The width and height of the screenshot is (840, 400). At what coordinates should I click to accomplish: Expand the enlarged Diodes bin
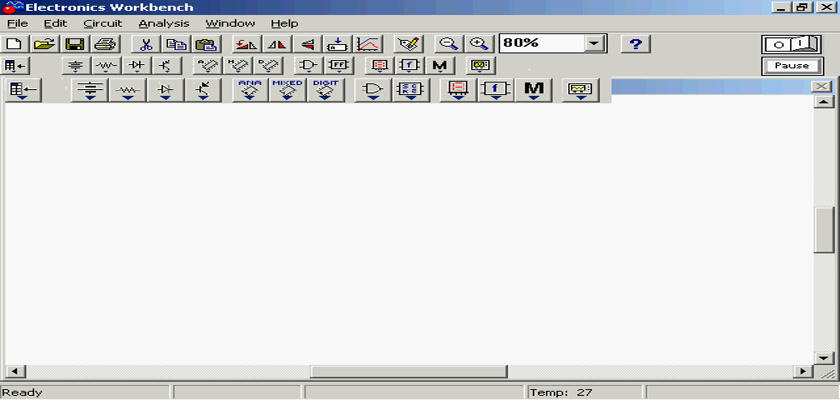pyautogui.click(x=165, y=90)
